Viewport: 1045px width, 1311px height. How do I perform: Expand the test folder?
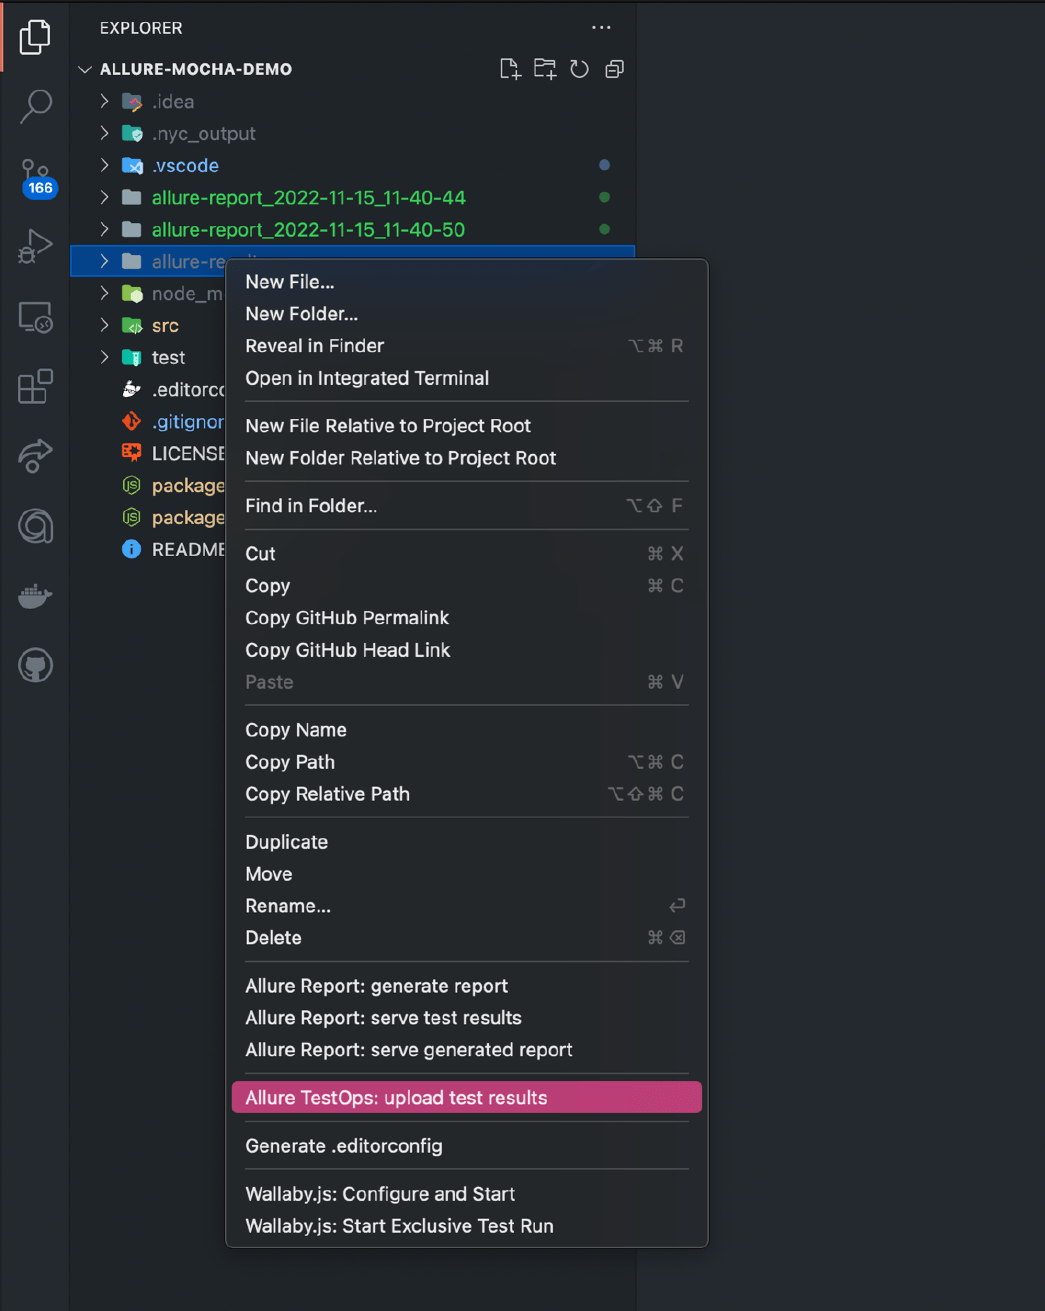(x=104, y=357)
